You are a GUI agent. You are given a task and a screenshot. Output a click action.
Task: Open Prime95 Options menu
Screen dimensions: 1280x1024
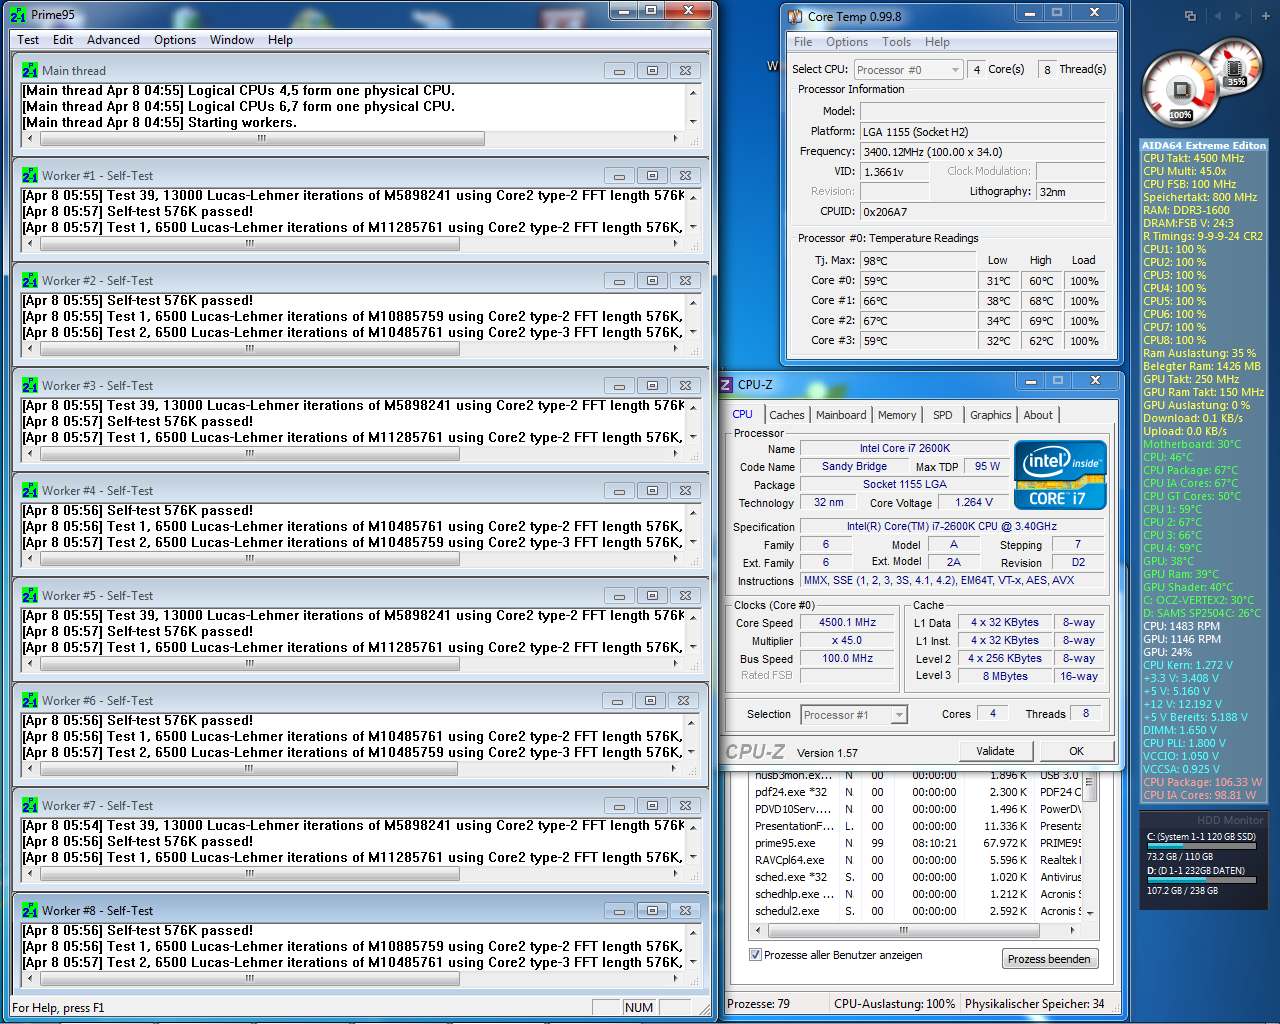click(175, 40)
